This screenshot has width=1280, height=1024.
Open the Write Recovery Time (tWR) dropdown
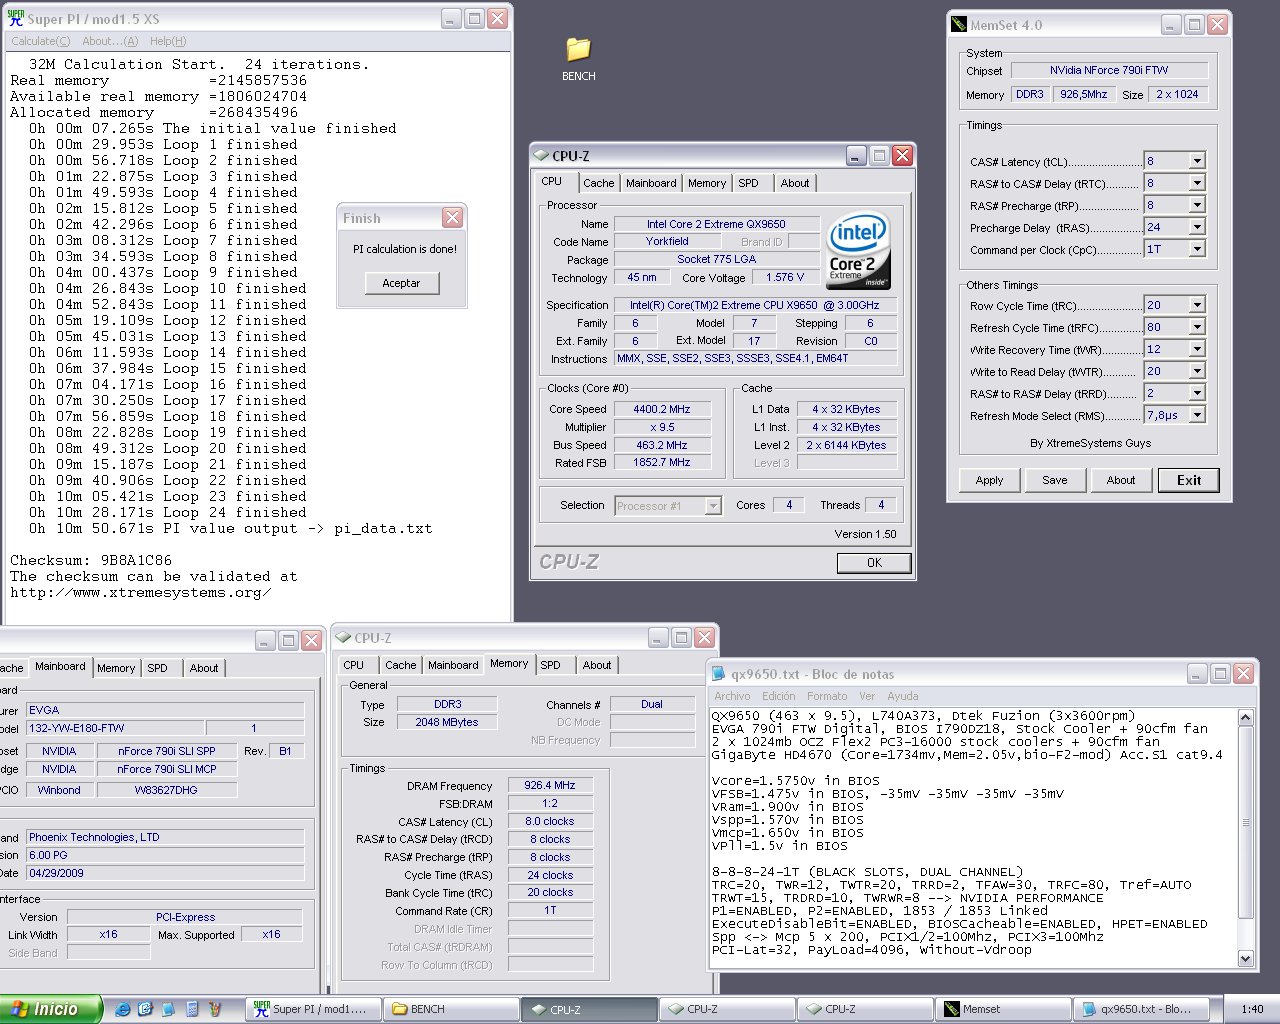[1197, 349]
